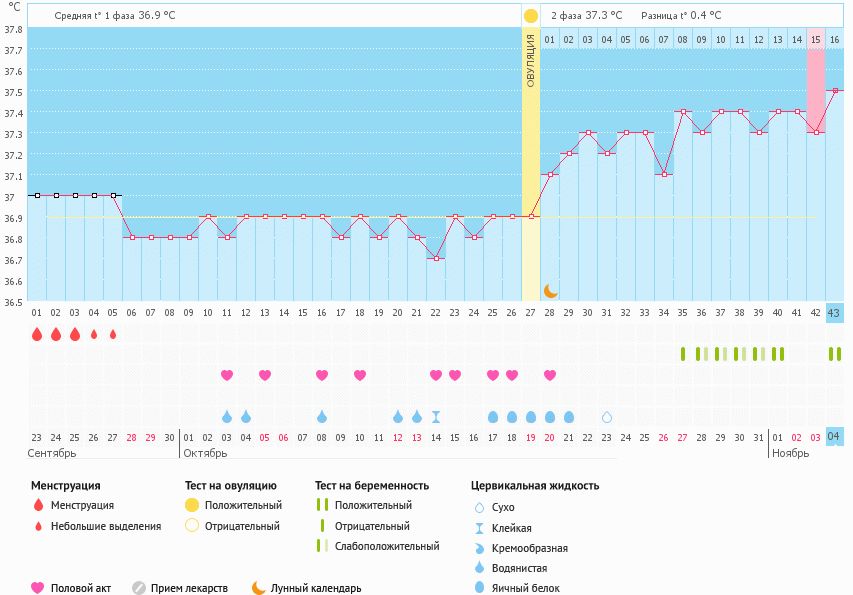Click the pregnancy test mark on October 27
The height and width of the screenshot is (595, 853).
(x=683, y=354)
